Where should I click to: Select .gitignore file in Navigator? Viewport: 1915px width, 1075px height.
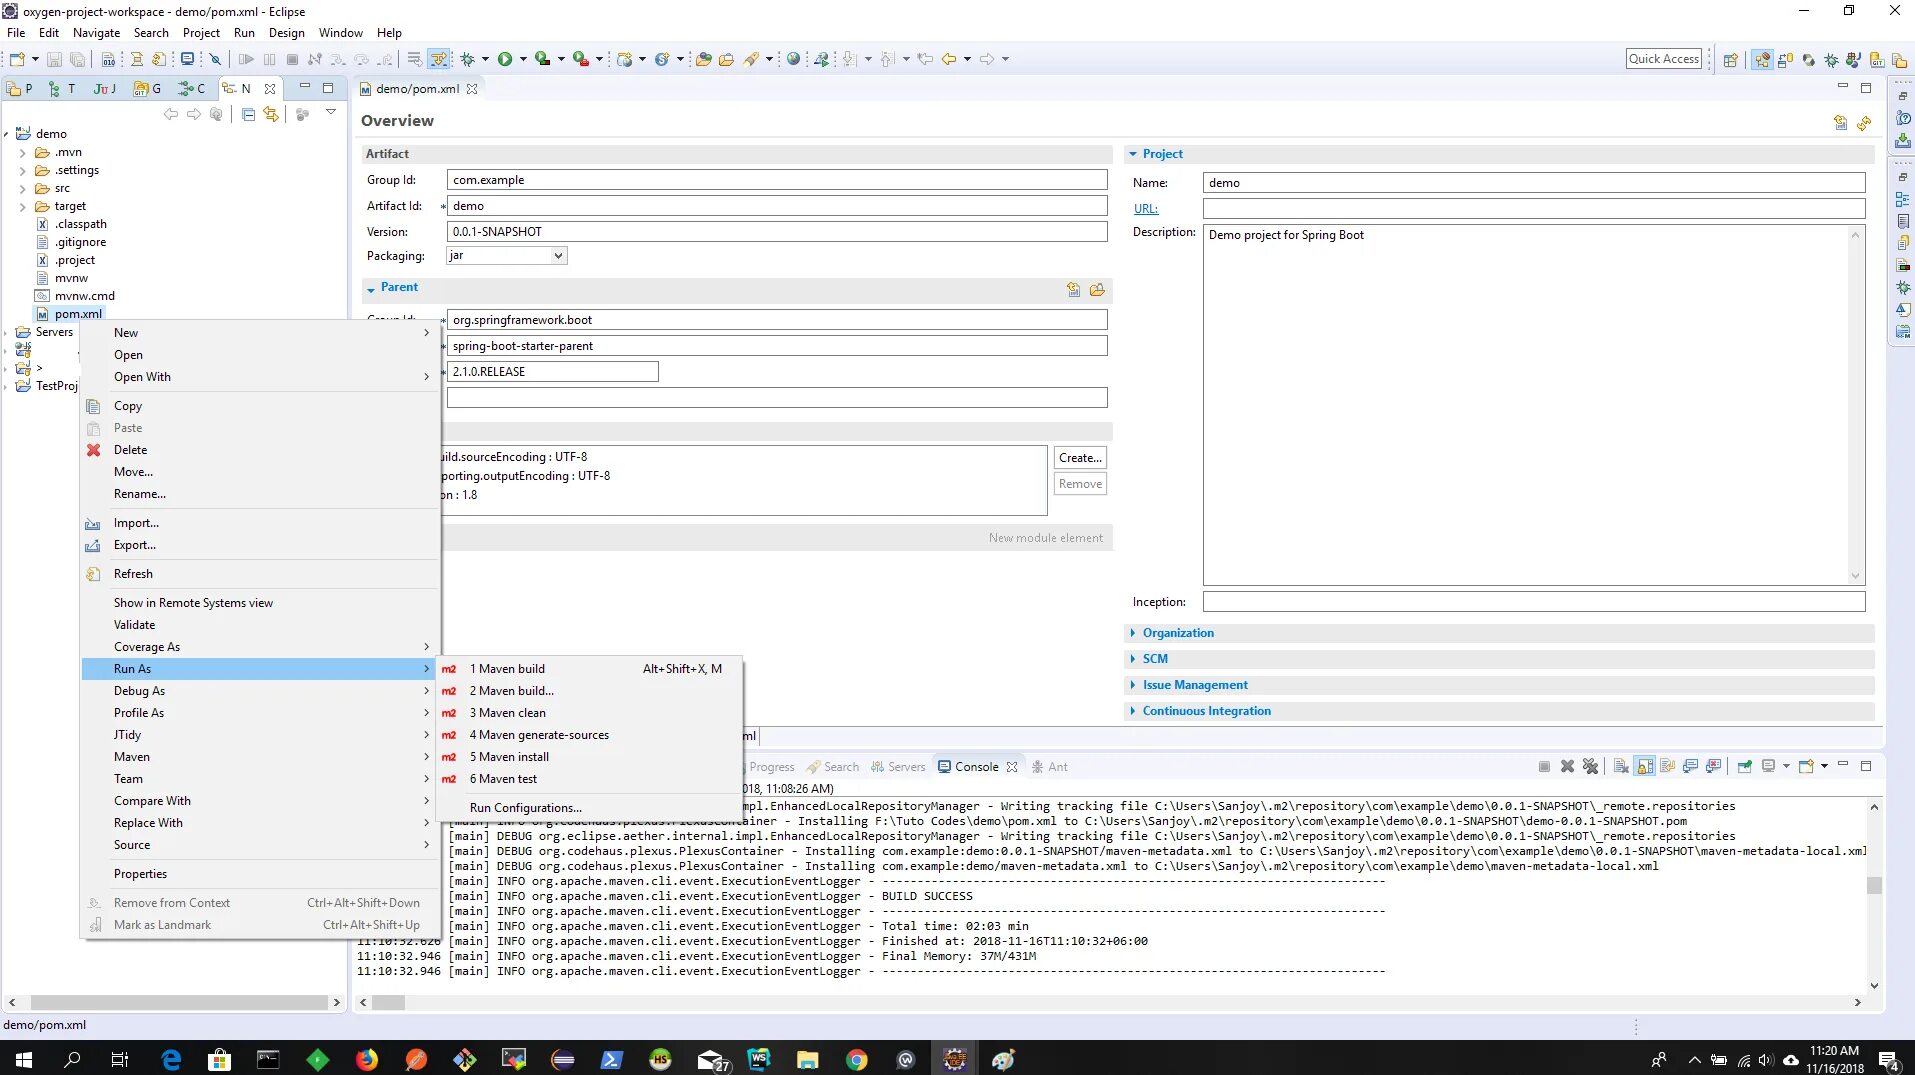point(80,242)
